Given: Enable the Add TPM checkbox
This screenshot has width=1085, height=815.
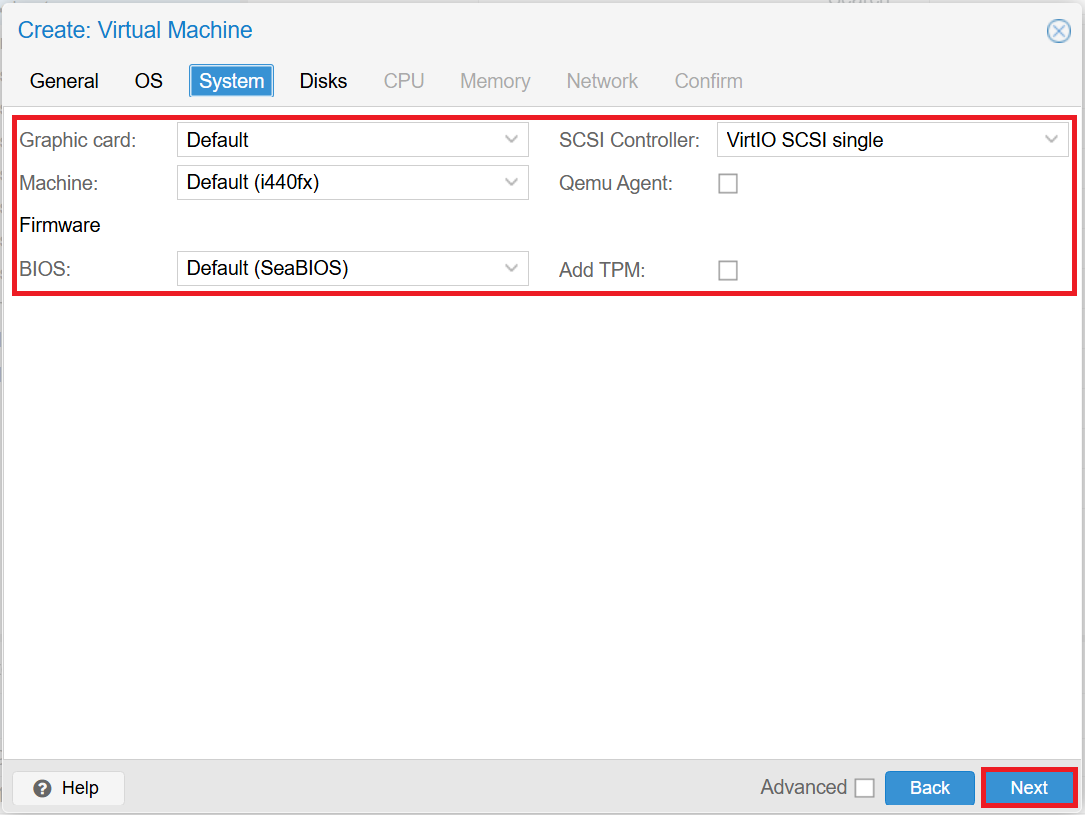Looking at the screenshot, I should pos(727,270).
